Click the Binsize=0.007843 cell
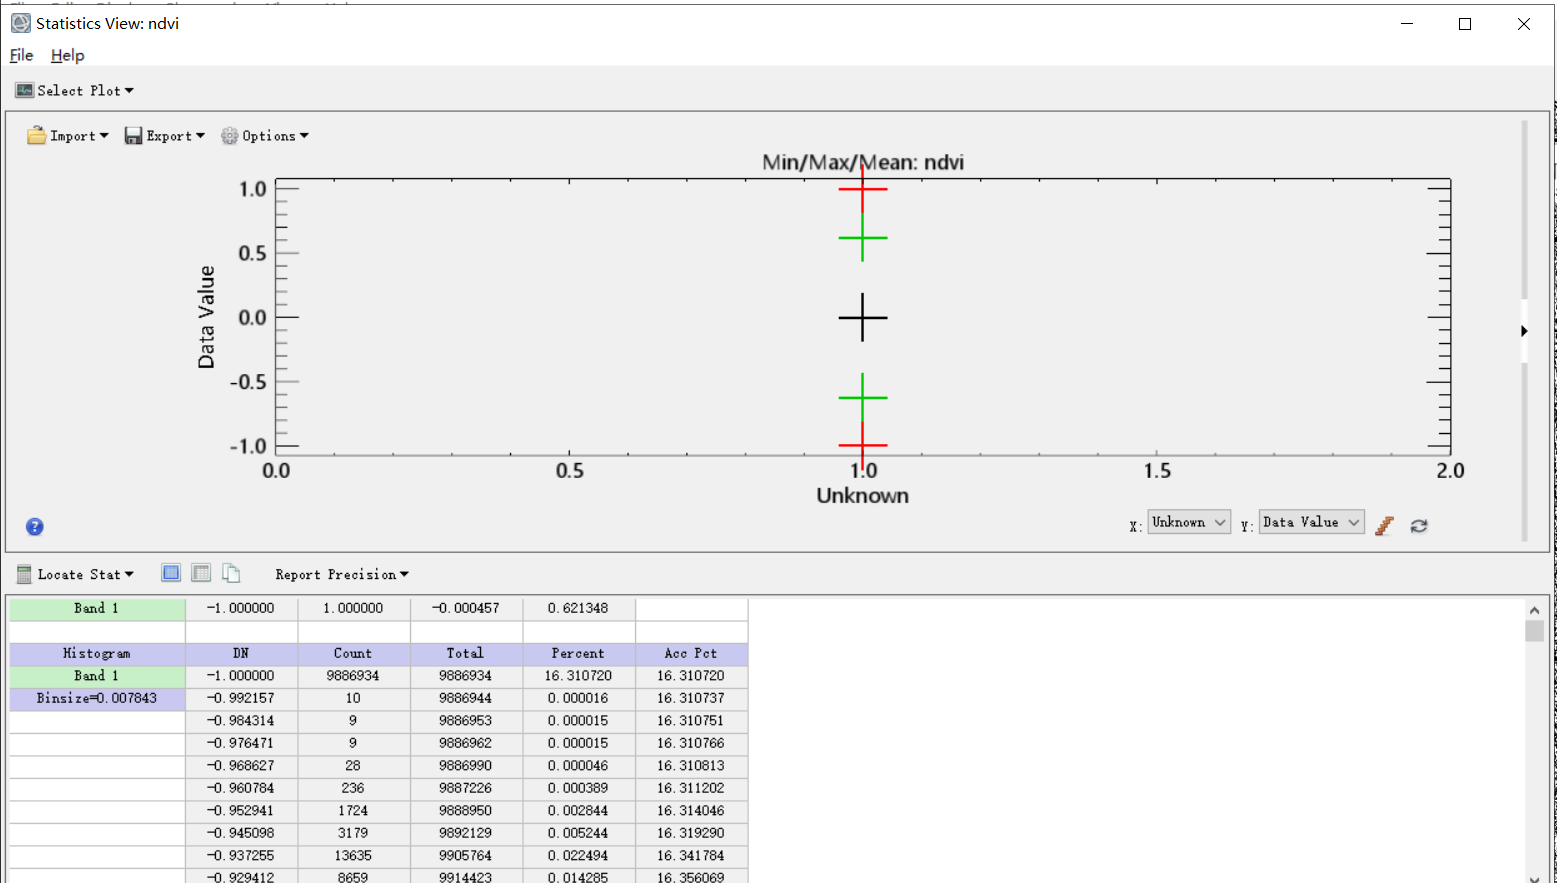 click(x=97, y=698)
